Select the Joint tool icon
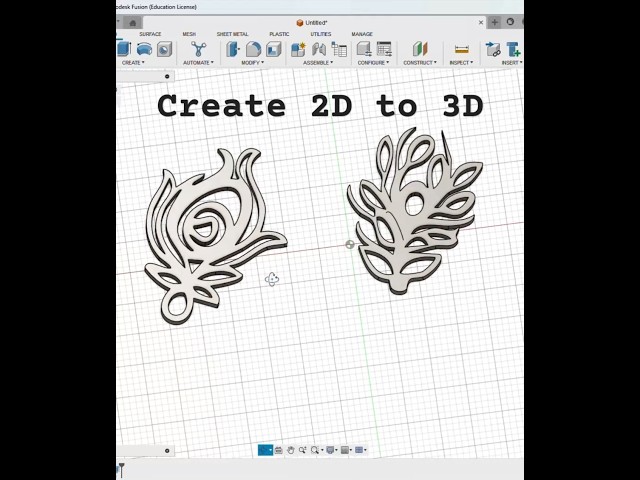This screenshot has height=480, width=640. click(319, 49)
